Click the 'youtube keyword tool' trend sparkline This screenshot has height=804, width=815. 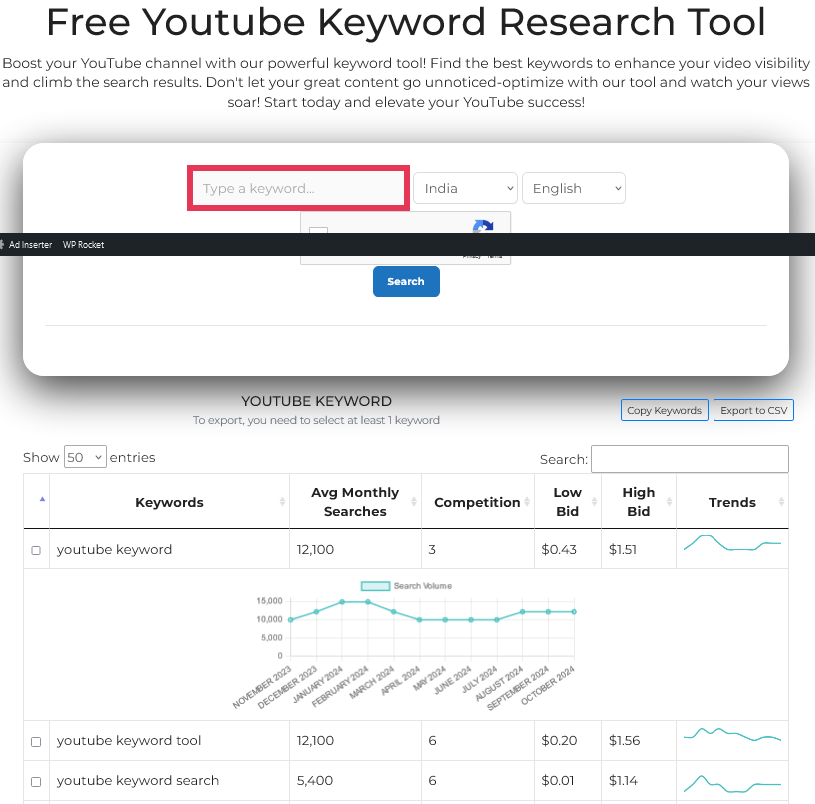point(732,734)
